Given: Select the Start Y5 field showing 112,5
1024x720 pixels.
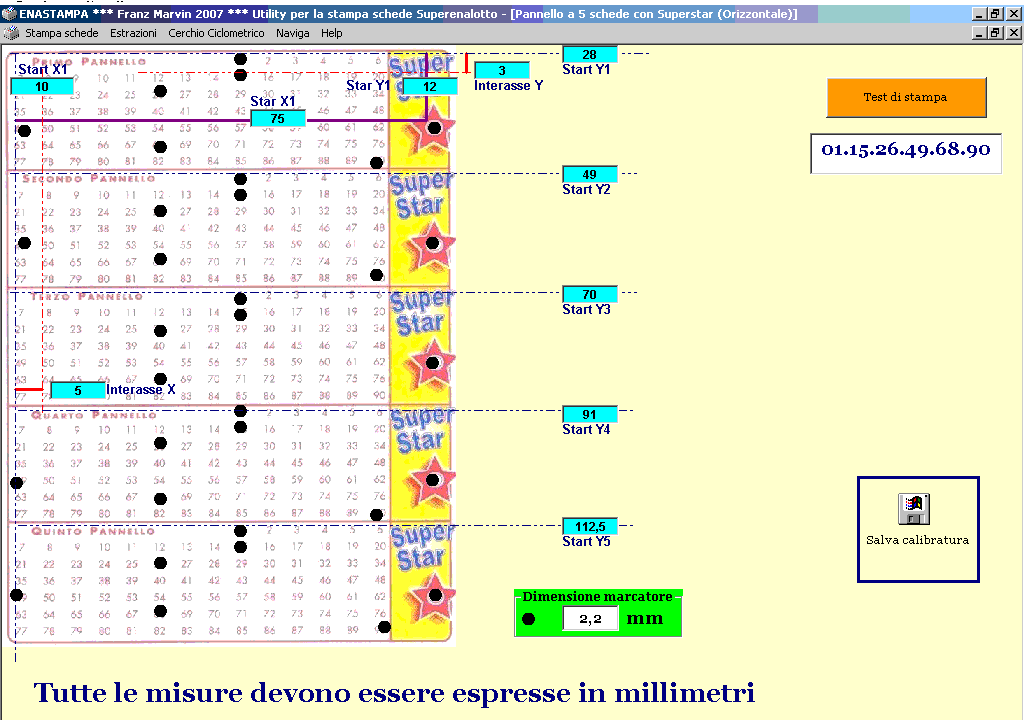Looking at the screenshot, I should point(590,527).
